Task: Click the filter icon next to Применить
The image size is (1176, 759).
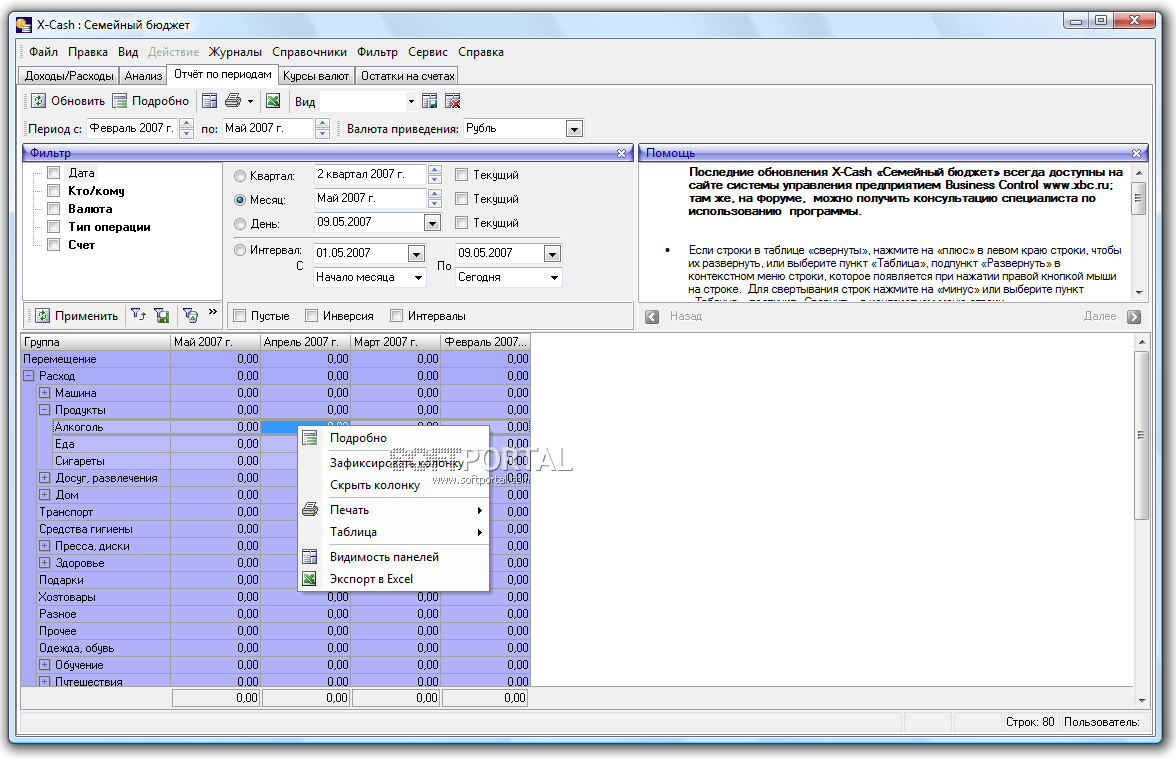Action: (x=137, y=316)
